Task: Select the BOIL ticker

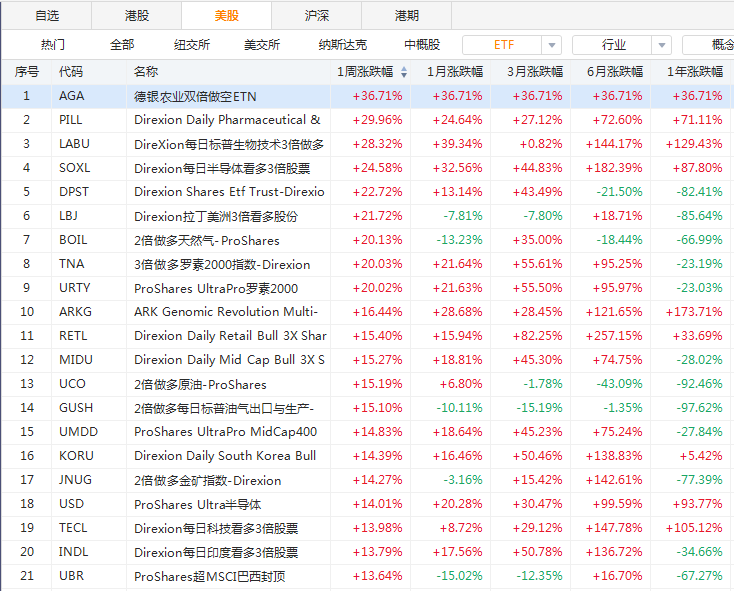Action: (73, 240)
